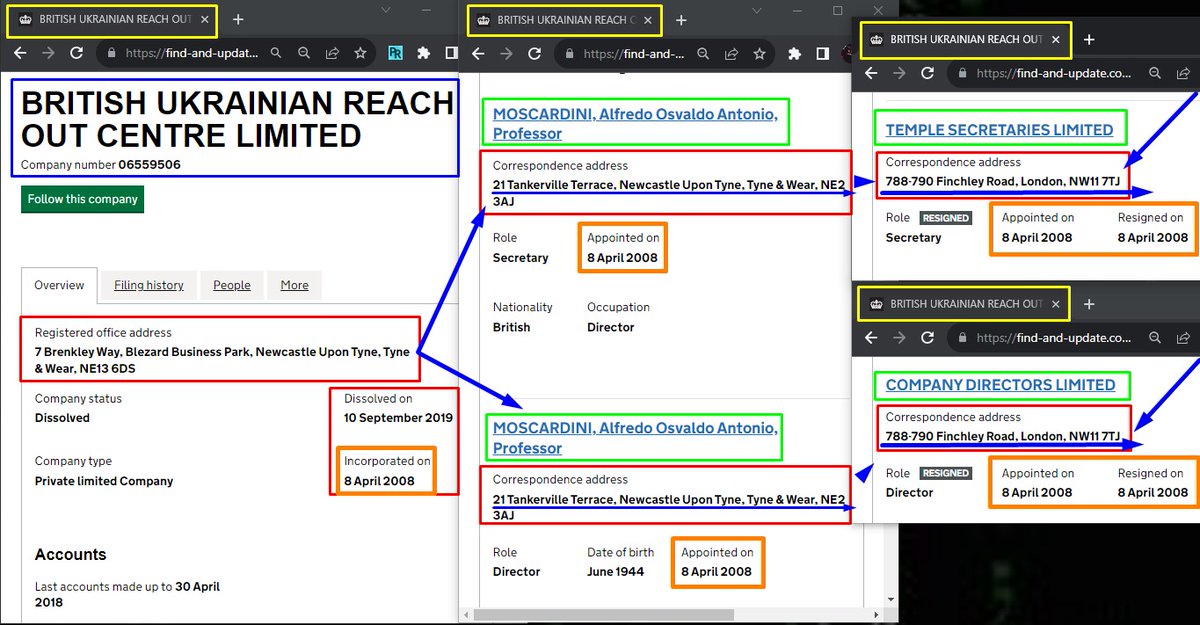Open a new tab in Temple Secretaries window
This screenshot has height=625, width=1200.
click(1089, 40)
